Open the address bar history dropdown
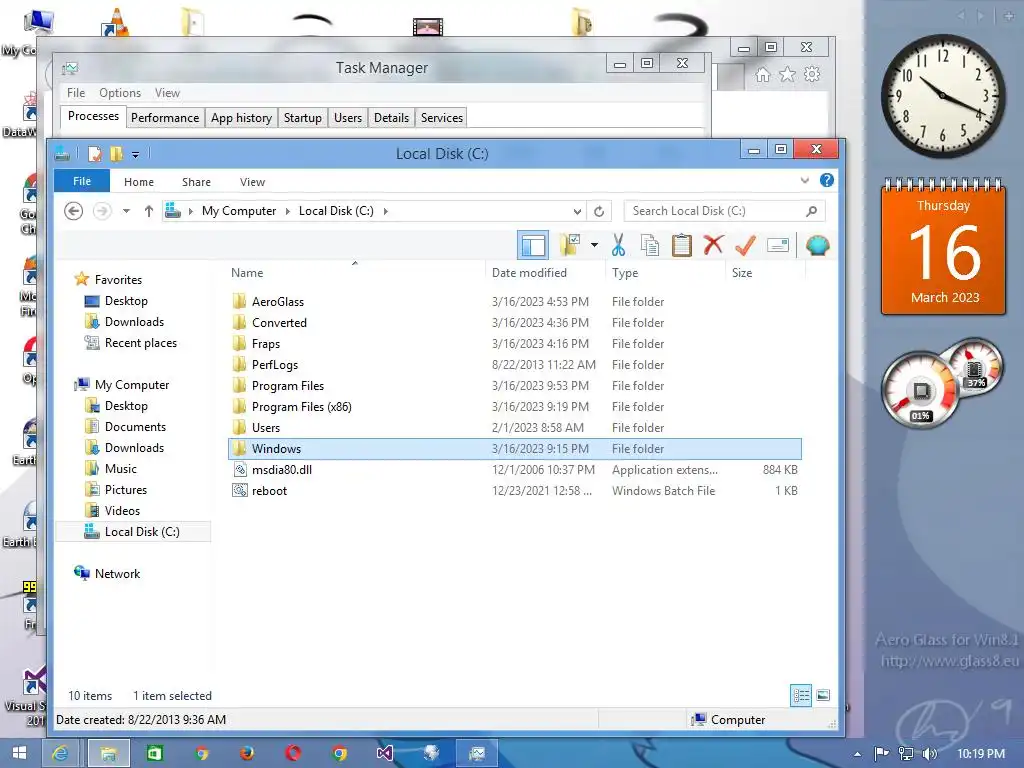The image size is (1024, 768). 577,211
